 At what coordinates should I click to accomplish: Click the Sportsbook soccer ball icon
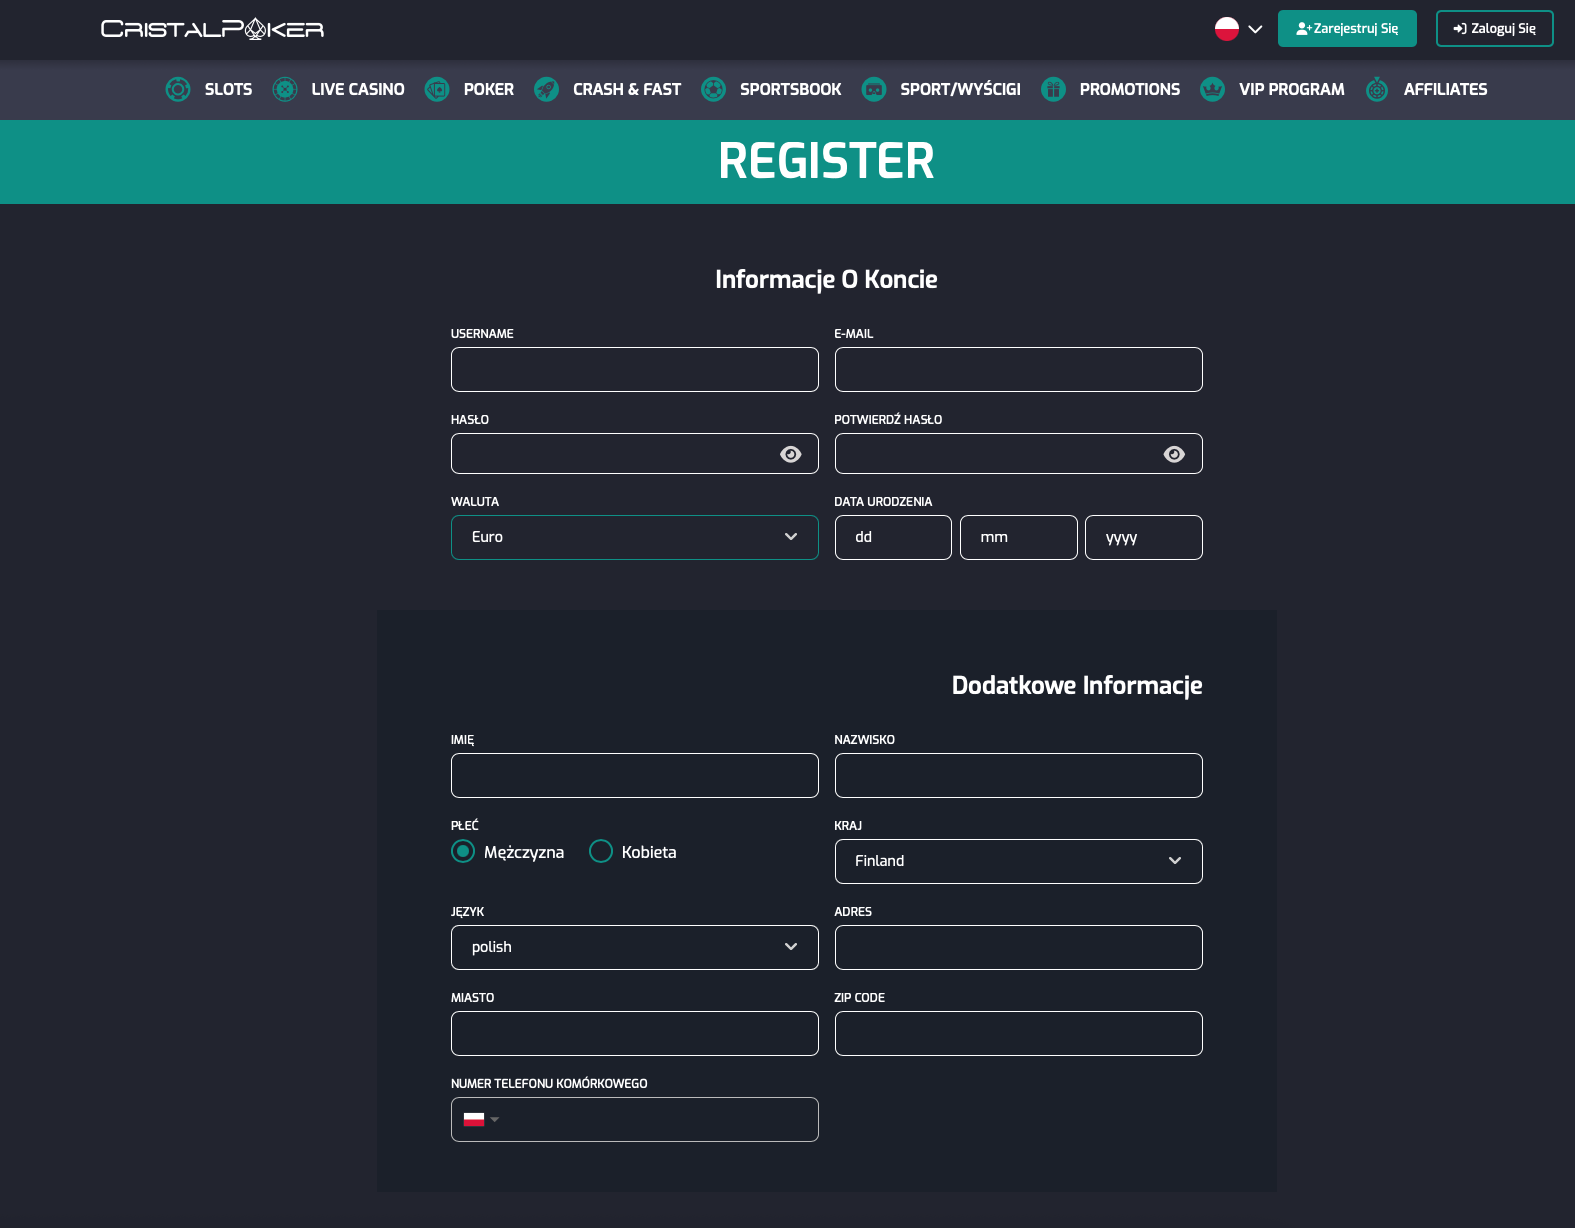[713, 89]
